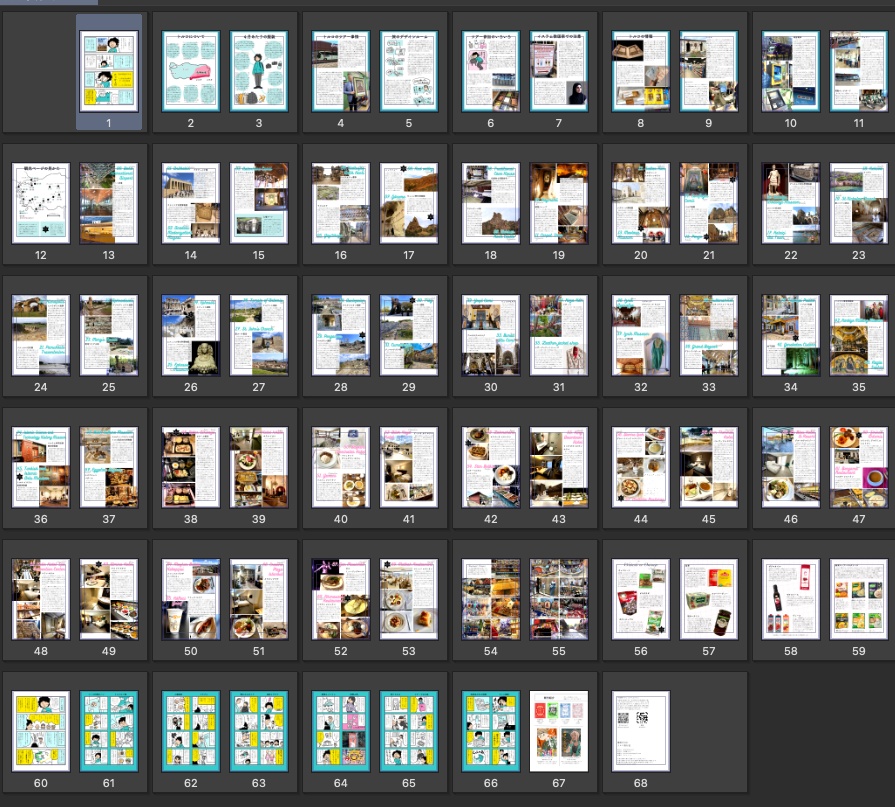Select page 54 market photo collage
This screenshot has height=807, width=895.
[x=491, y=599]
